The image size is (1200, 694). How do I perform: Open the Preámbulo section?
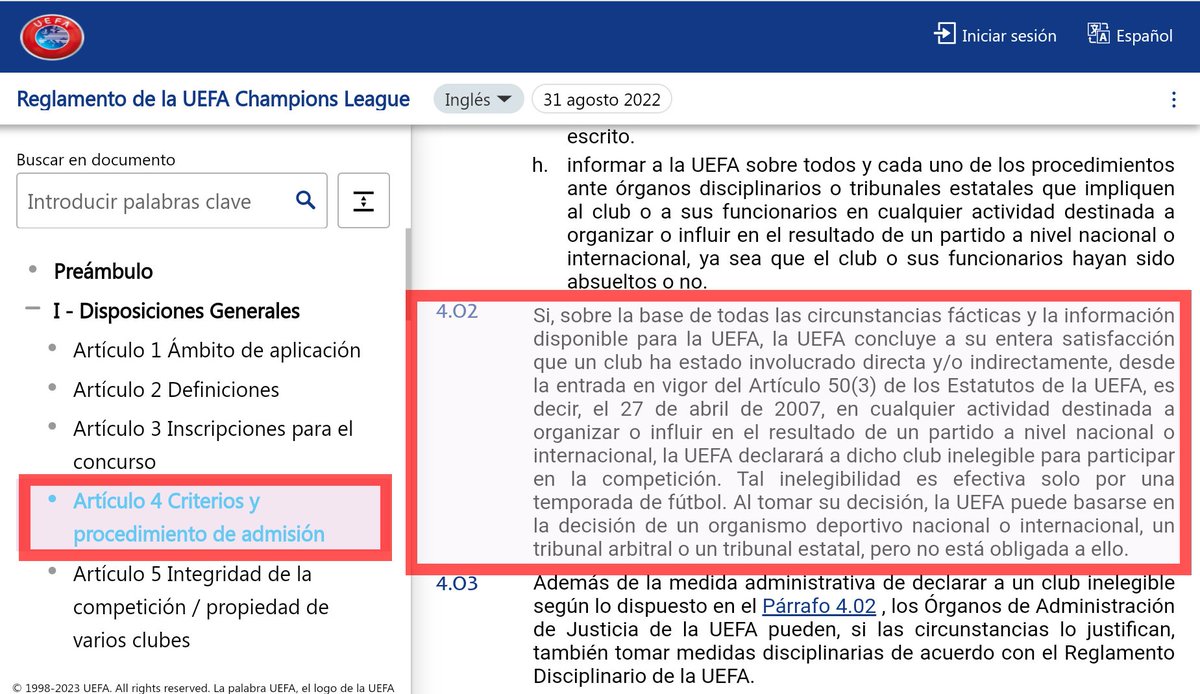tap(103, 271)
